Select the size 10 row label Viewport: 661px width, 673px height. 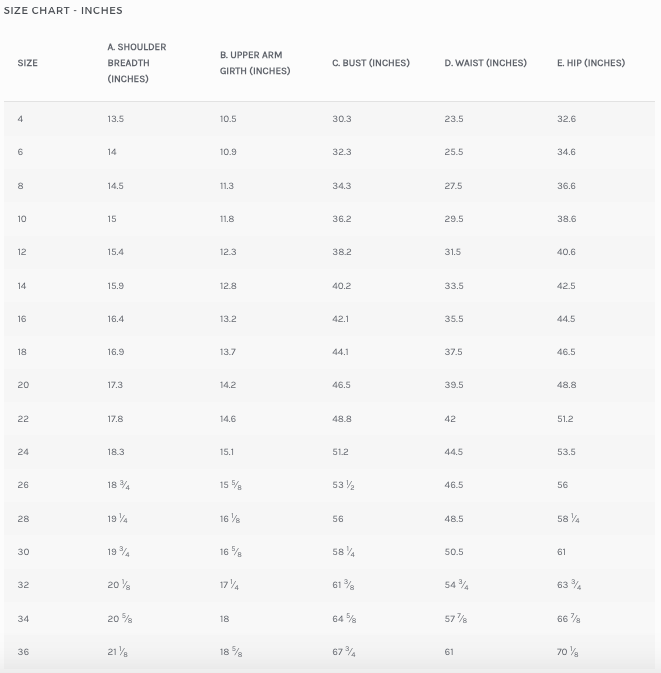click(22, 219)
